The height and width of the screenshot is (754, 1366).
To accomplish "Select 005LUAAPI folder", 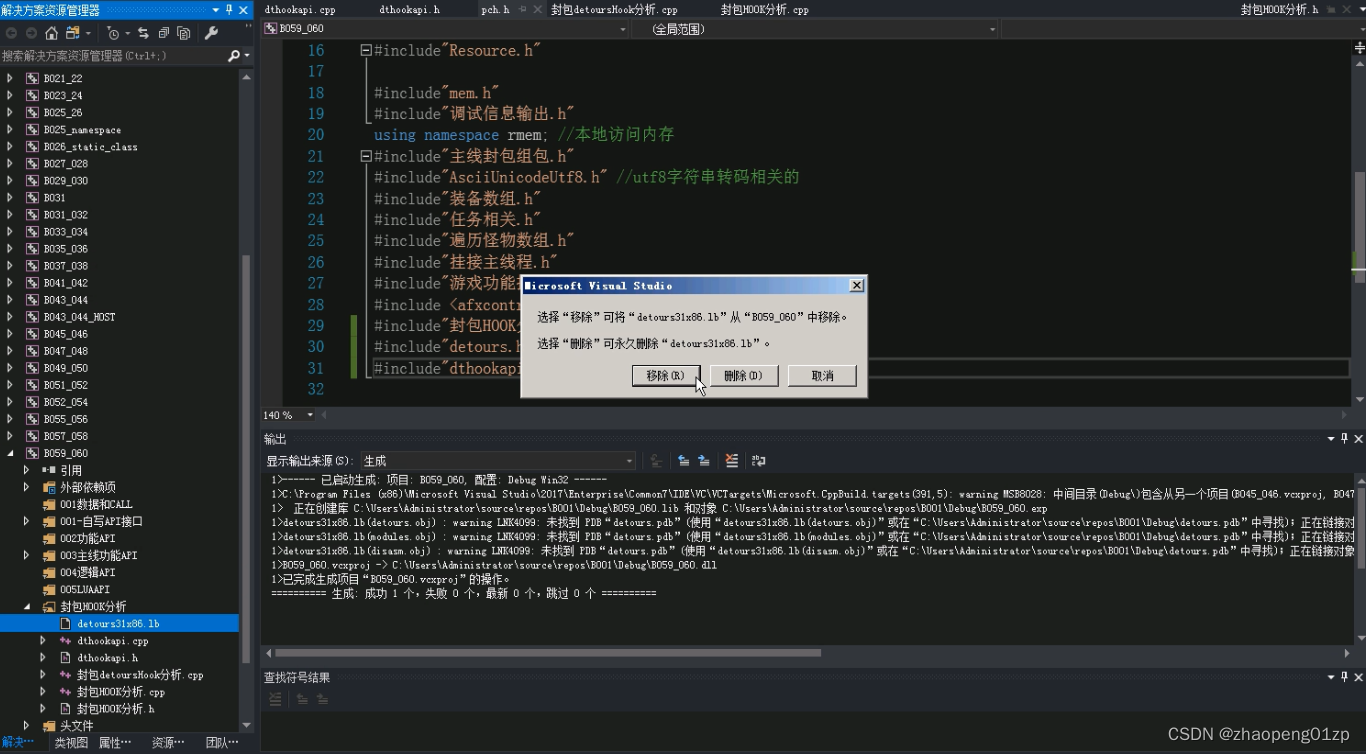I will point(85,590).
